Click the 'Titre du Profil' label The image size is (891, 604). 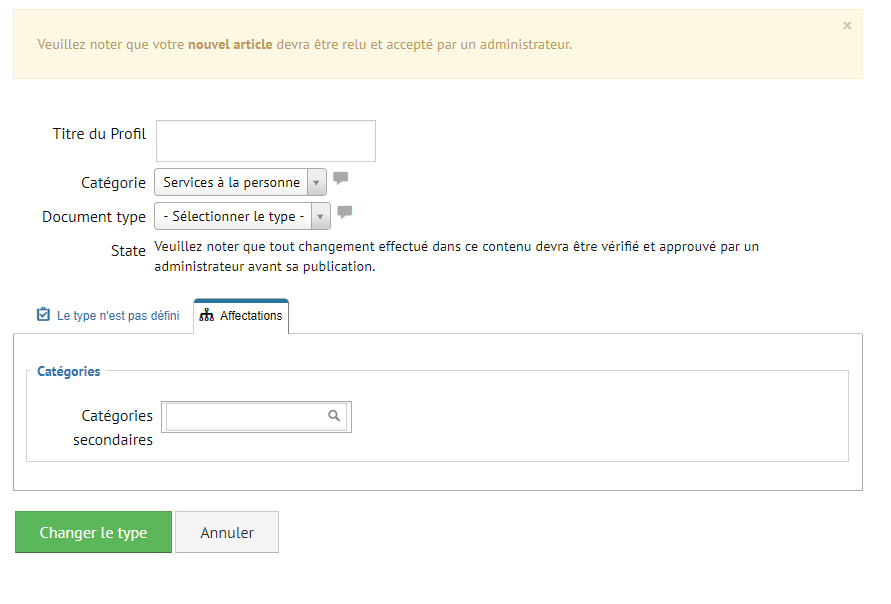(99, 134)
